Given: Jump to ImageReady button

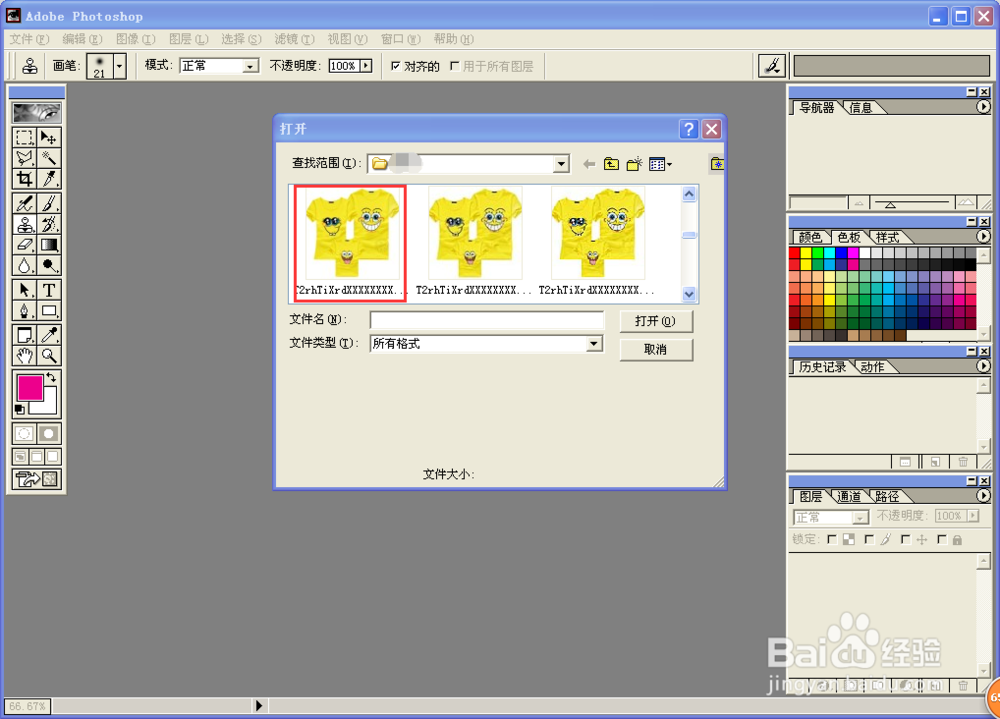Looking at the screenshot, I should point(37,478).
